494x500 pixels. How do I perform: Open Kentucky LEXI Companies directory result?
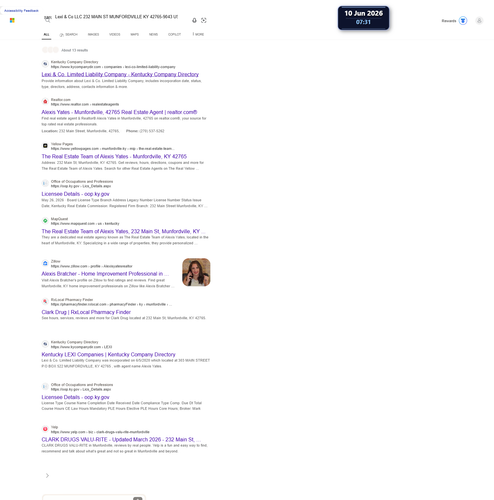(108, 355)
